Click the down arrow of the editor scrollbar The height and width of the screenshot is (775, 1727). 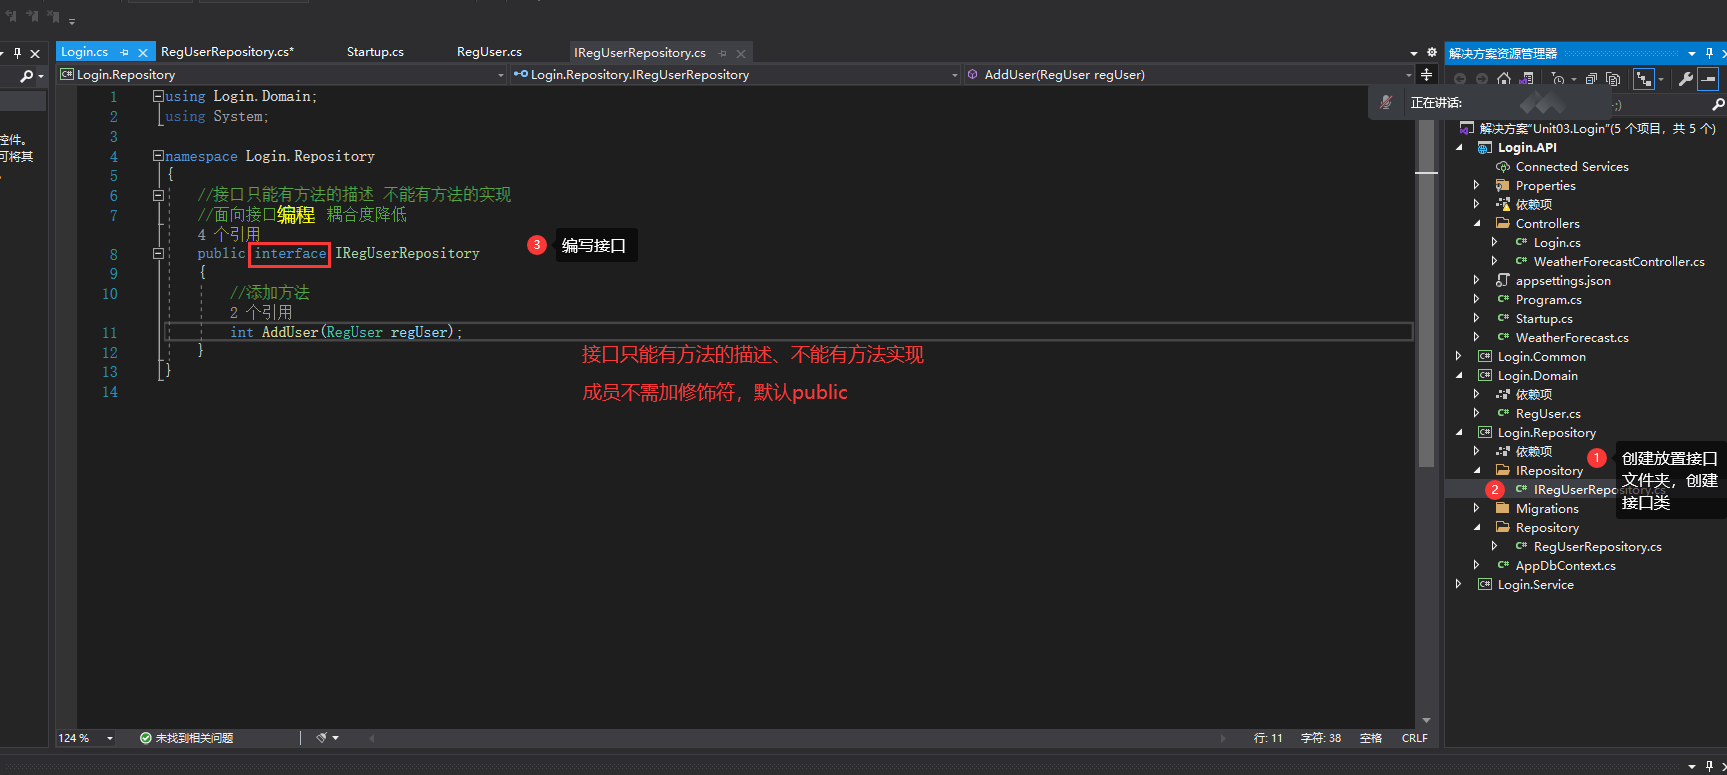pyautogui.click(x=1426, y=720)
